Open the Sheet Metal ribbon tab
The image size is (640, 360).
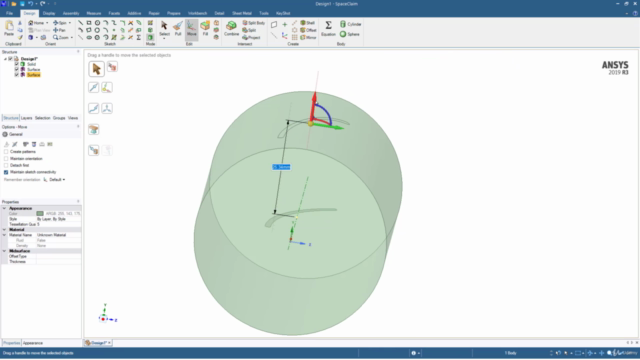242,13
